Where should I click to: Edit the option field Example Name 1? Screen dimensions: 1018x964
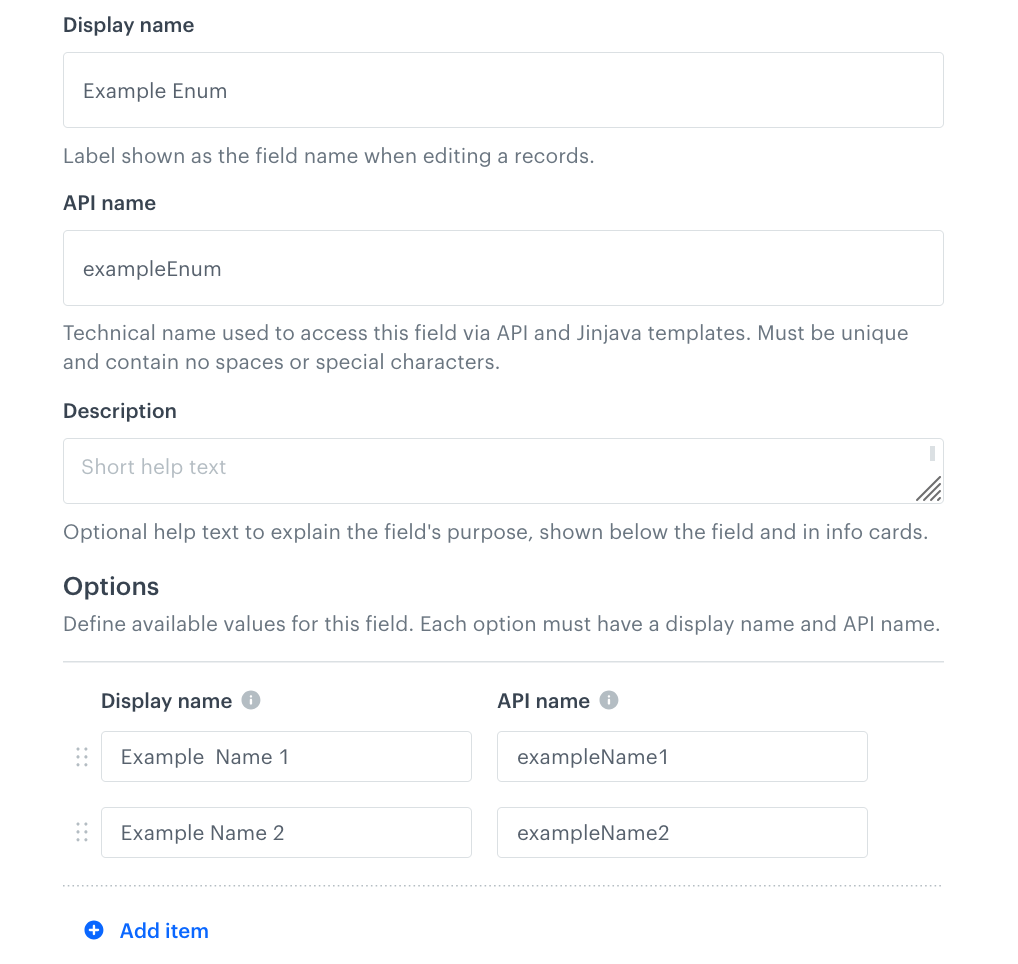tap(286, 757)
